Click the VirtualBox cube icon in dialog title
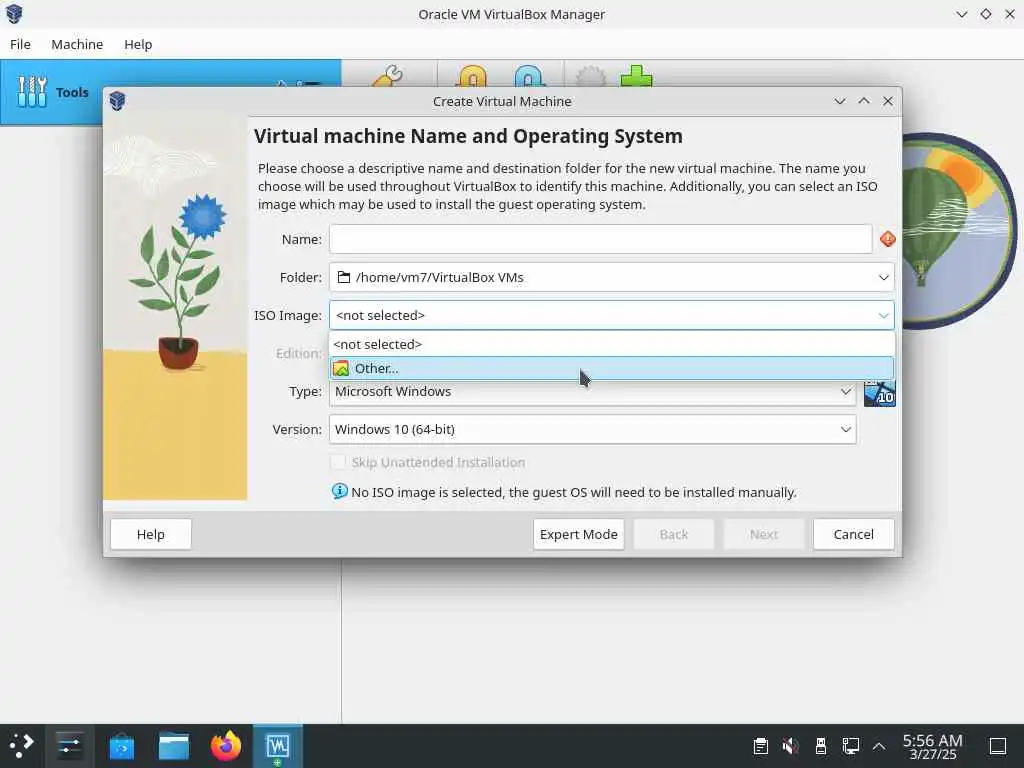1024x768 pixels. [x=118, y=101]
